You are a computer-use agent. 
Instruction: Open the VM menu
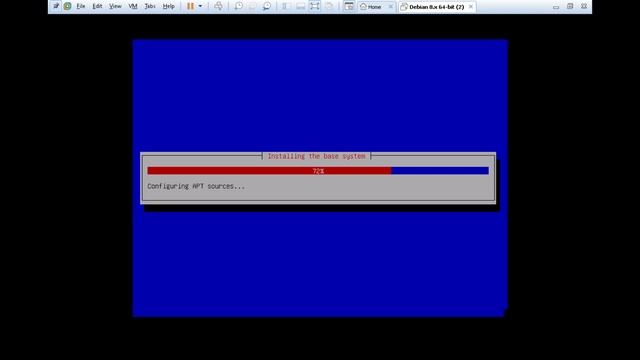(133, 7)
